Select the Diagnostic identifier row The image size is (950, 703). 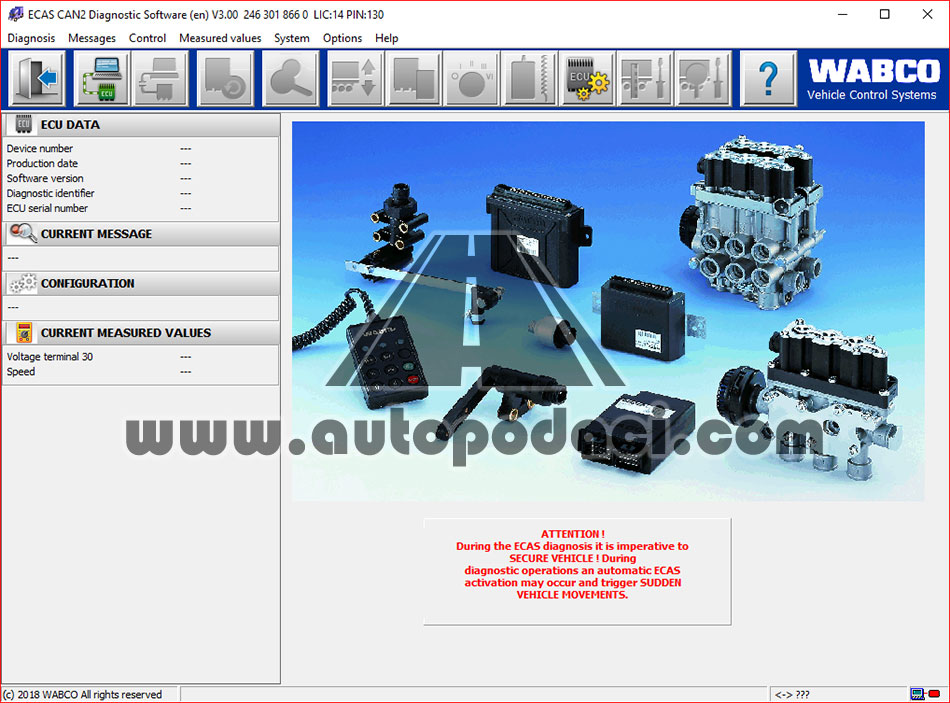point(141,193)
